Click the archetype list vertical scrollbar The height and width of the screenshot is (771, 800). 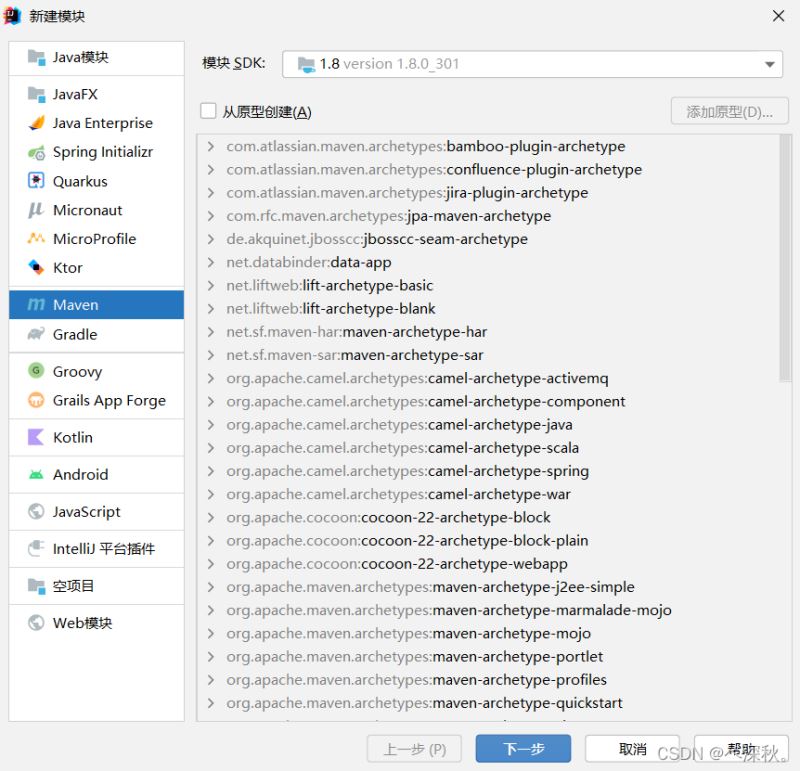pyautogui.click(x=785, y=260)
